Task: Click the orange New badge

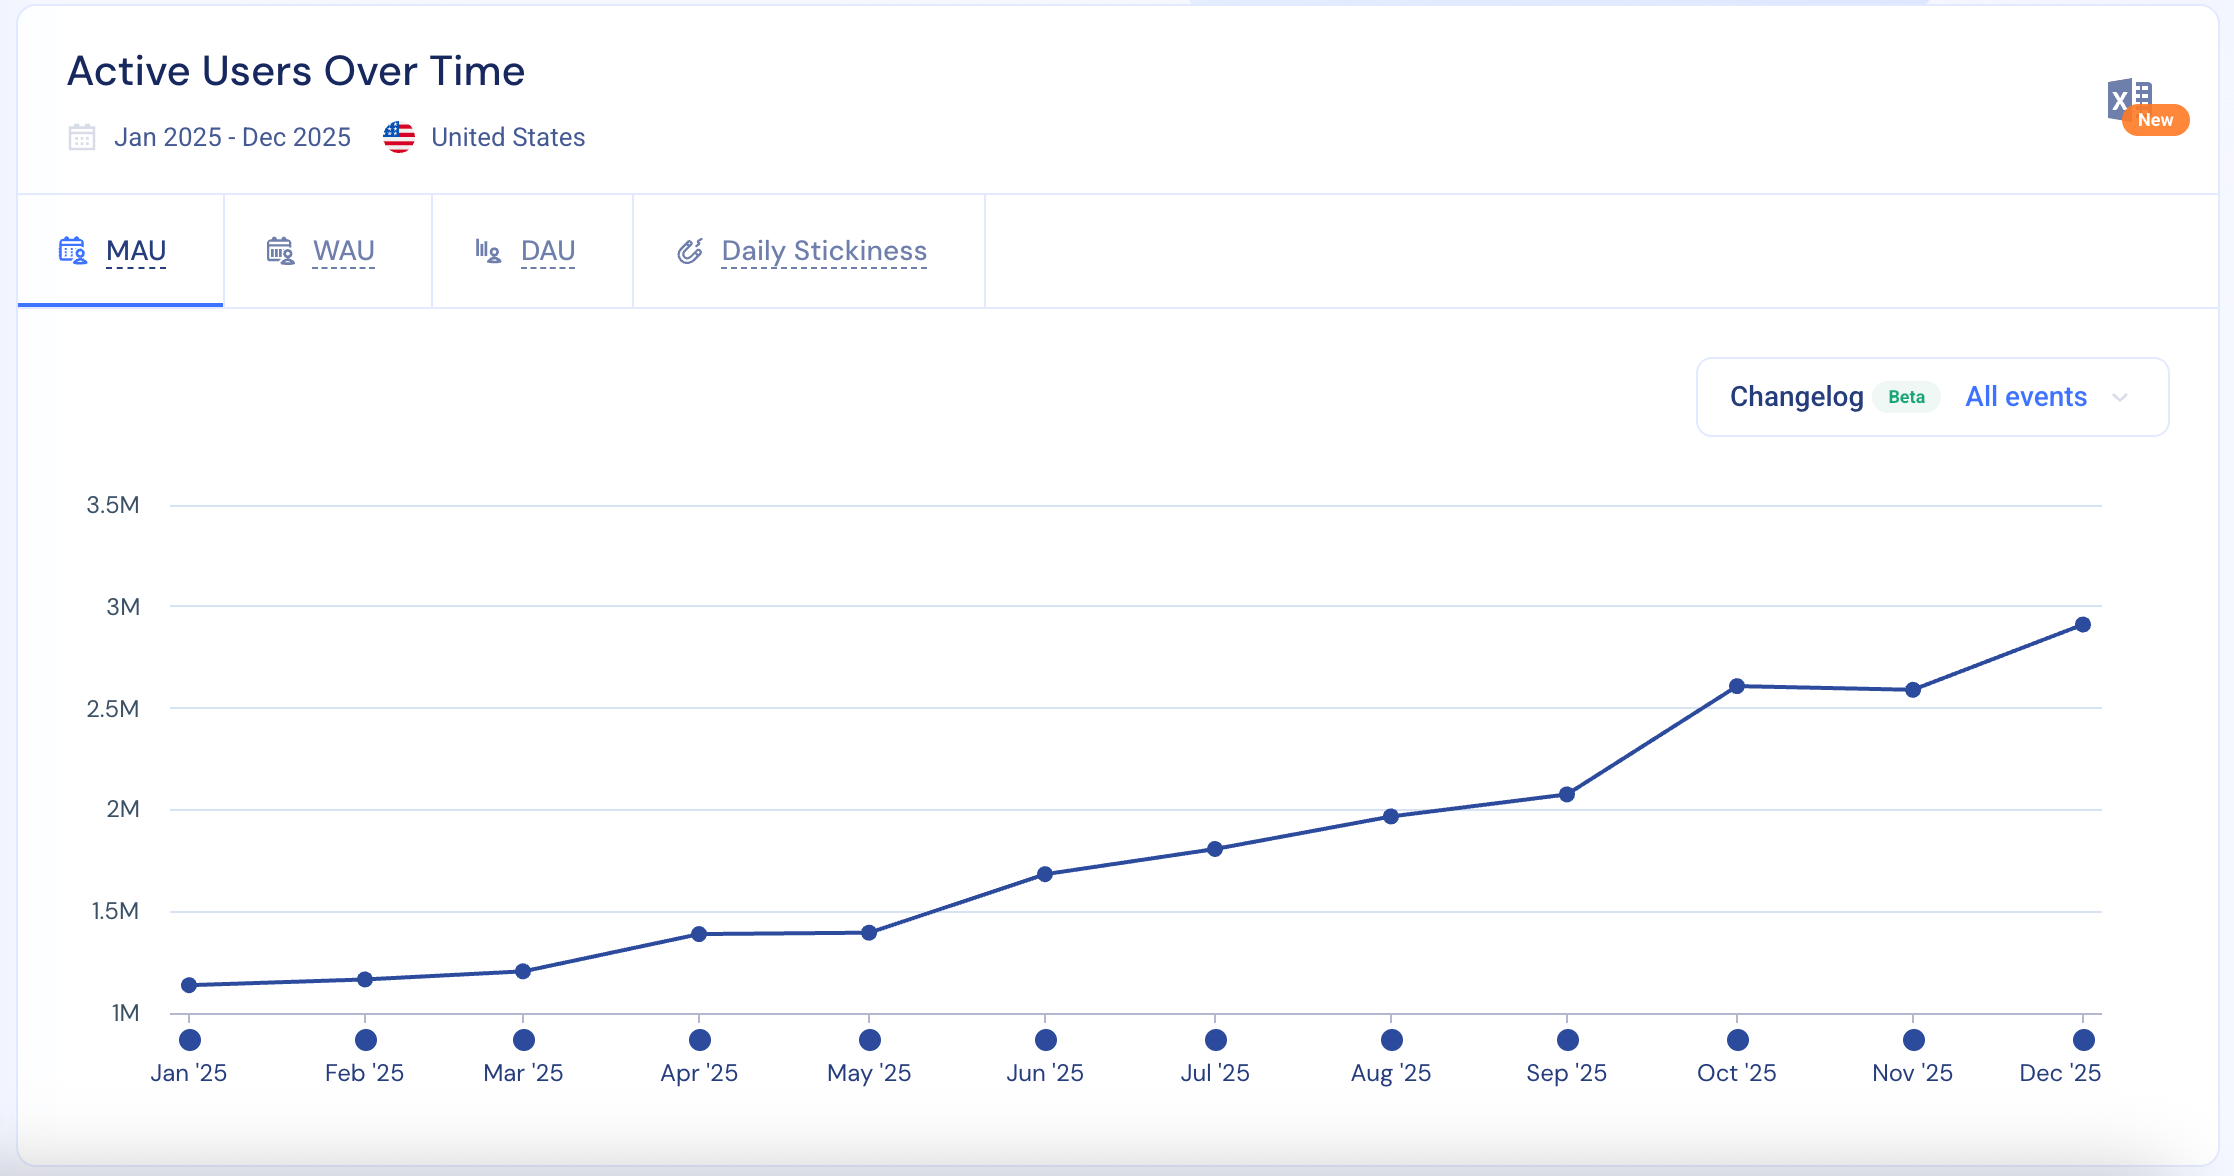Action: point(2155,120)
